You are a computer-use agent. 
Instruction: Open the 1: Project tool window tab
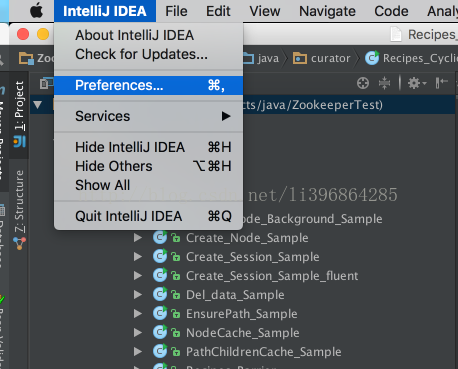[x=19, y=114]
